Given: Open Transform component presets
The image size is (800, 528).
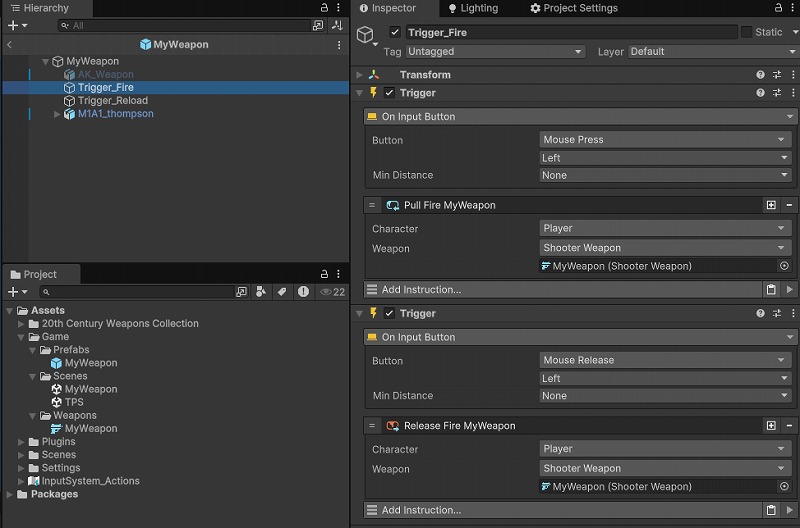Looking at the screenshot, I should [777, 75].
